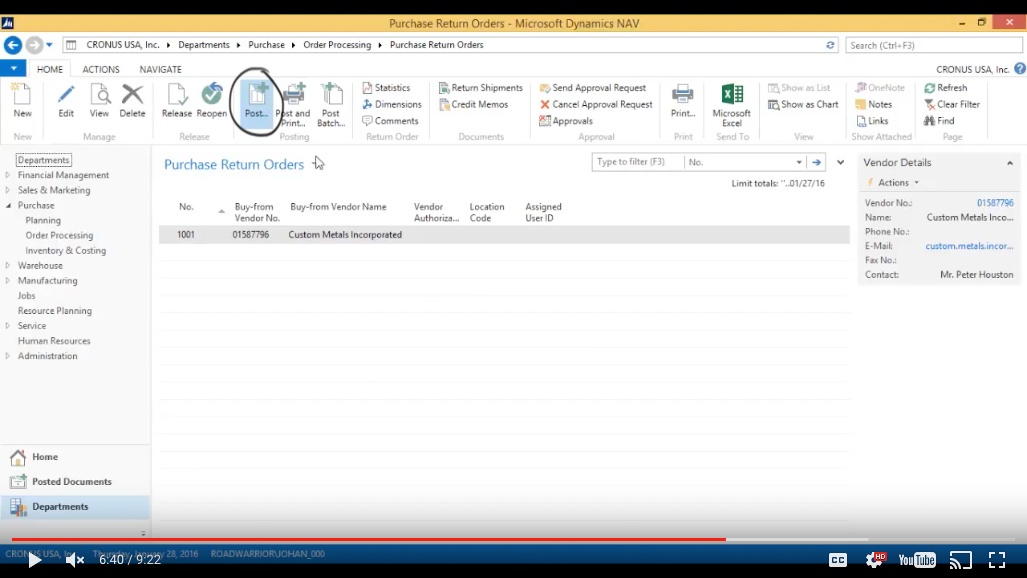Enter fullscreen video mode
The height and width of the screenshot is (578, 1027).
(x=997, y=560)
